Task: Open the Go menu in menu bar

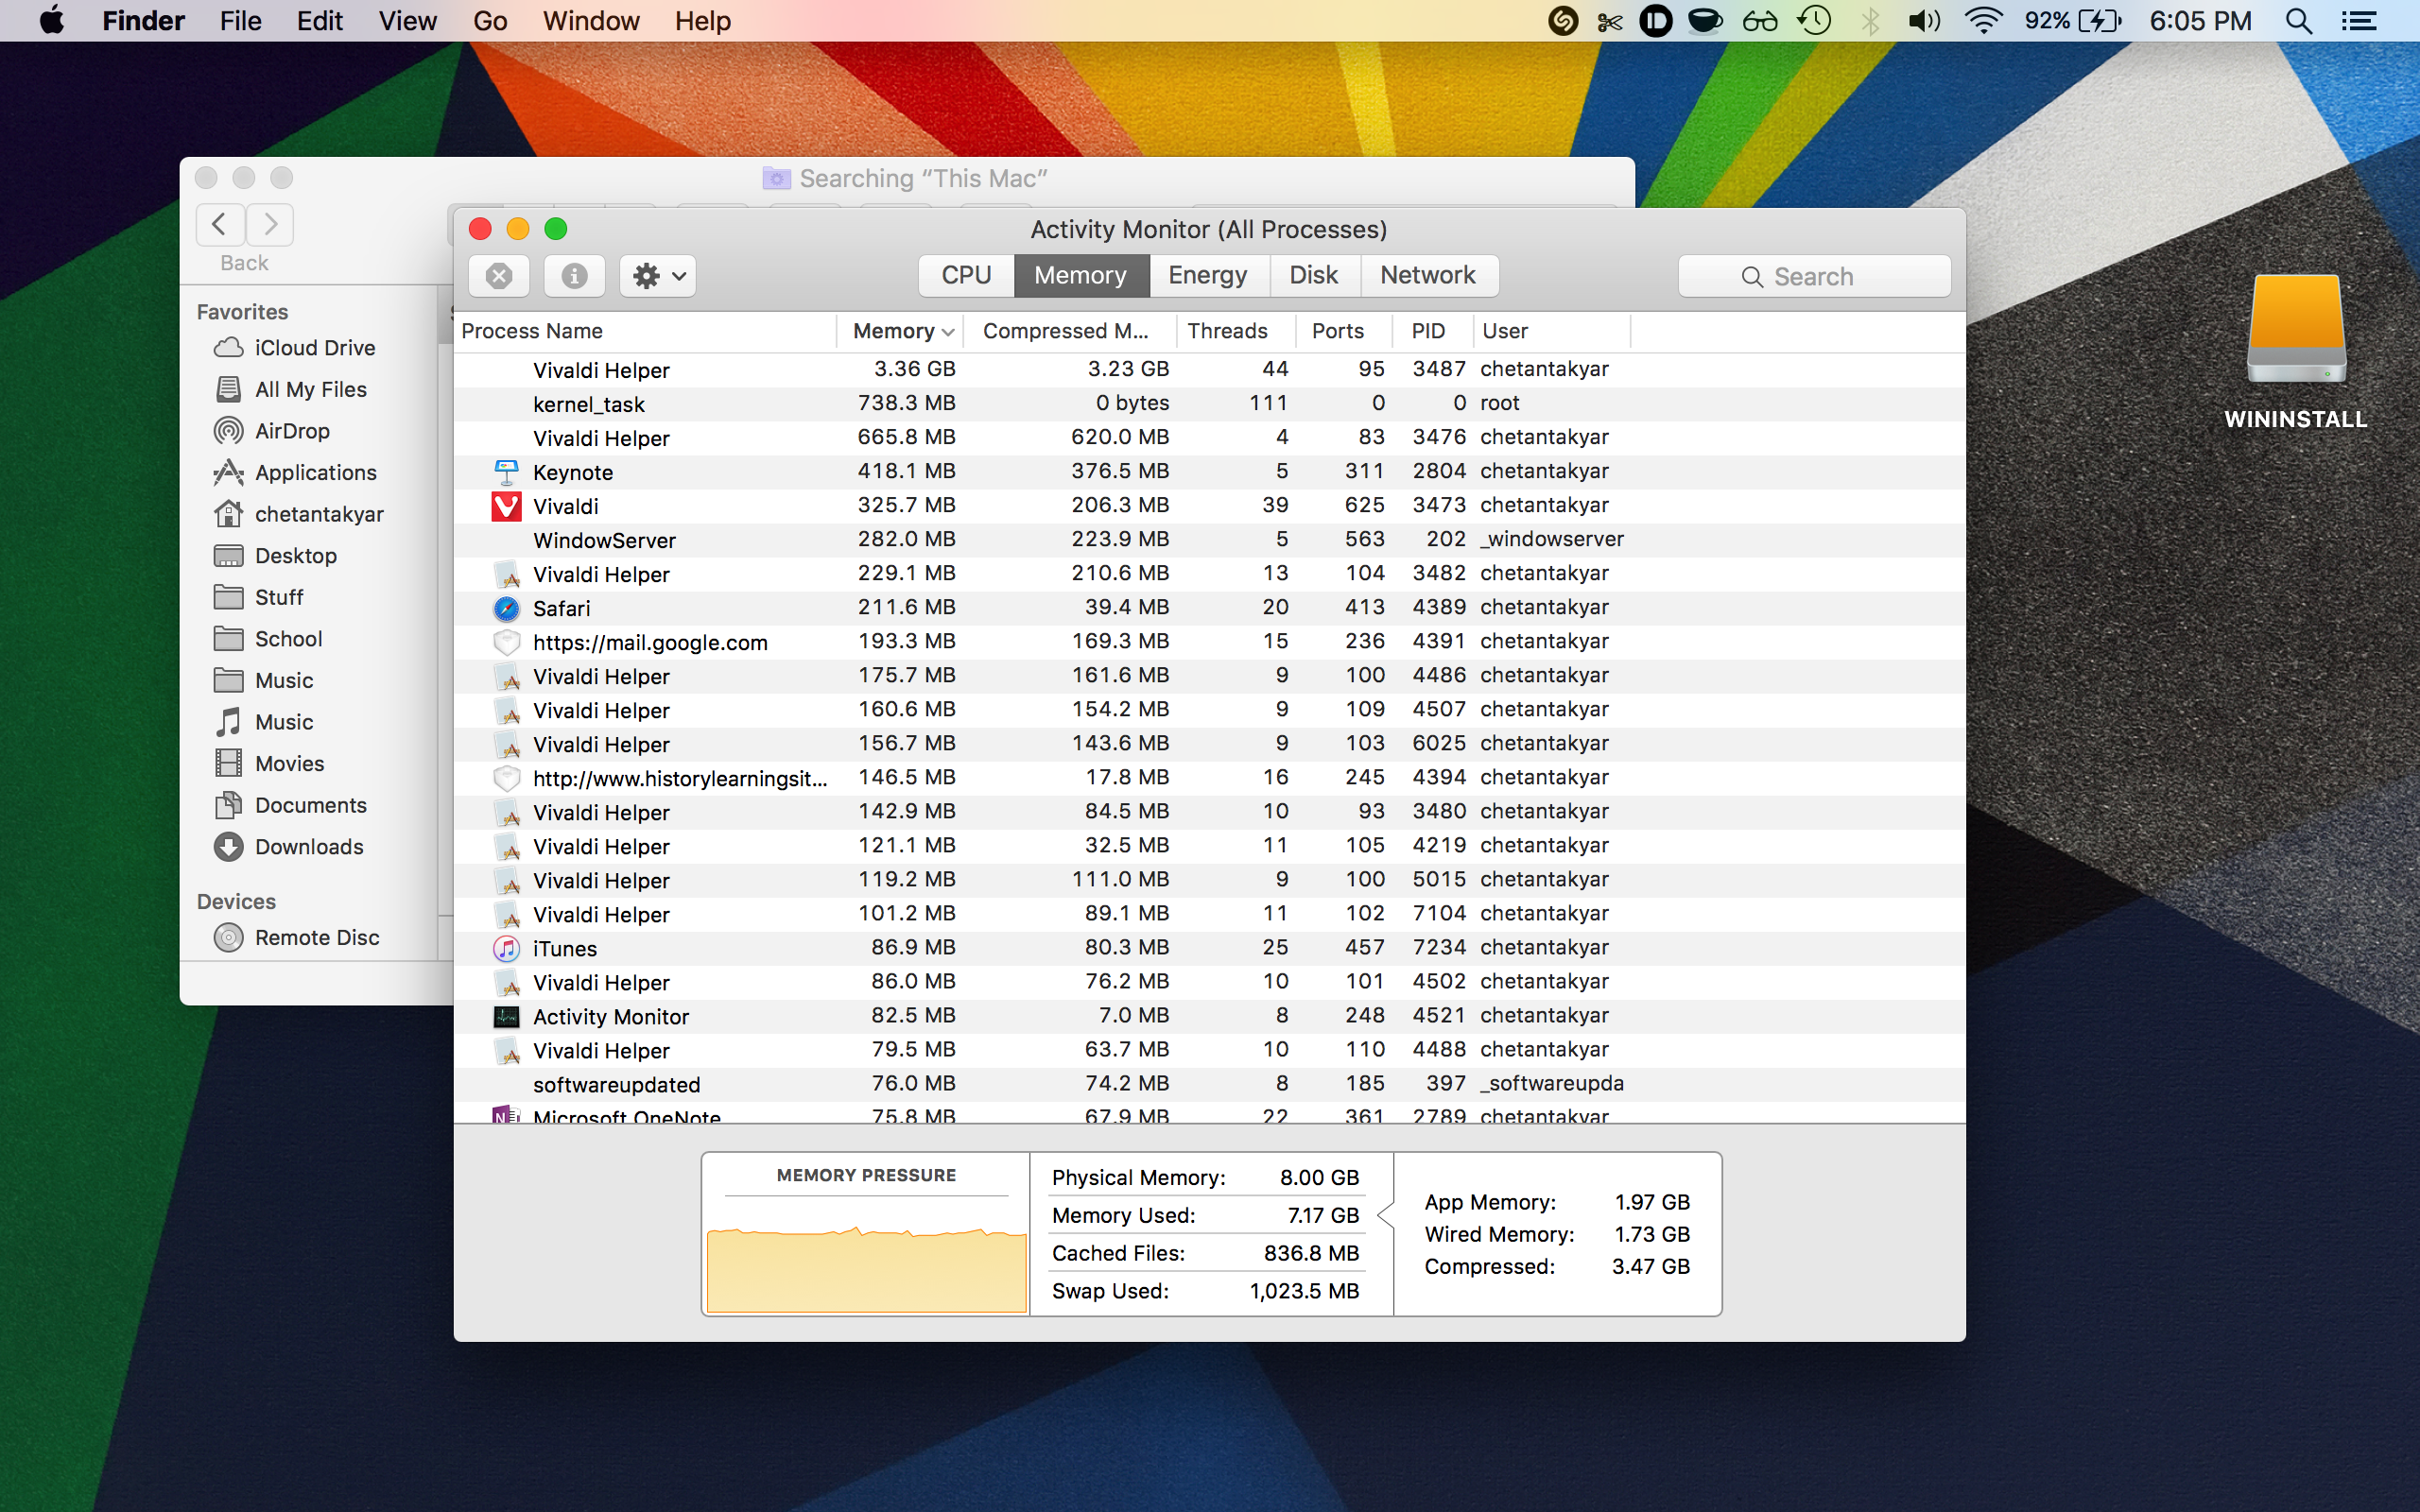Action: [x=490, y=21]
